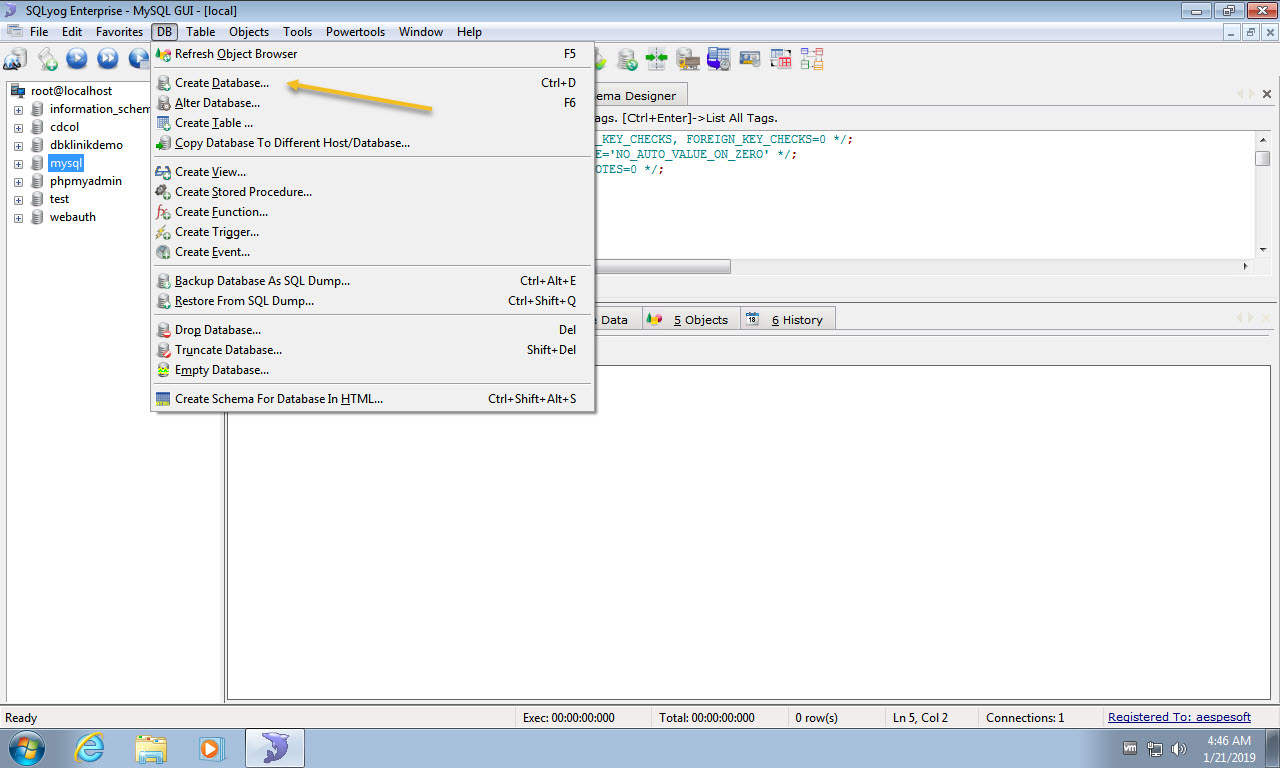The width and height of the screenshot is (1280, 768).
Task: Choose Create View menu entry
Action: (x=373, y=172)
